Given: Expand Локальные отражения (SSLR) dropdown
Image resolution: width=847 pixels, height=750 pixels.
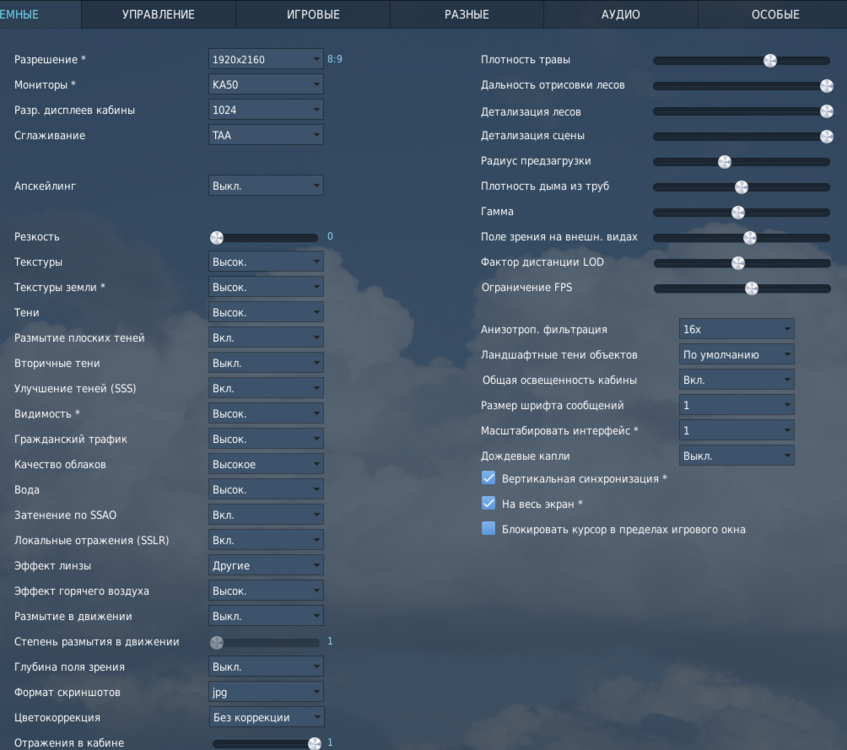Looking at the screenshot, I should [266, 540].
